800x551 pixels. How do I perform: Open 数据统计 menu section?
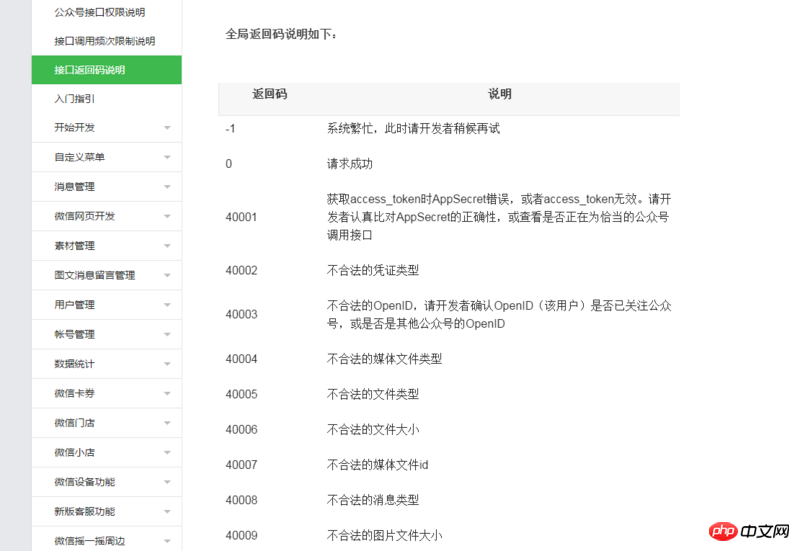(x=74, y=364)
